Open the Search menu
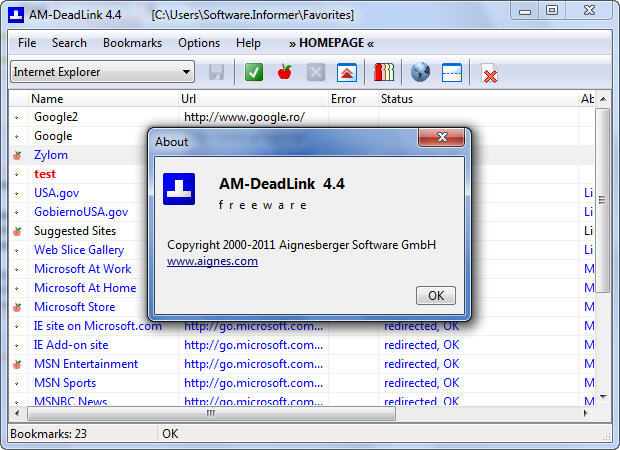The height and width of the screenshot is (450, 620). pos(69,43)
